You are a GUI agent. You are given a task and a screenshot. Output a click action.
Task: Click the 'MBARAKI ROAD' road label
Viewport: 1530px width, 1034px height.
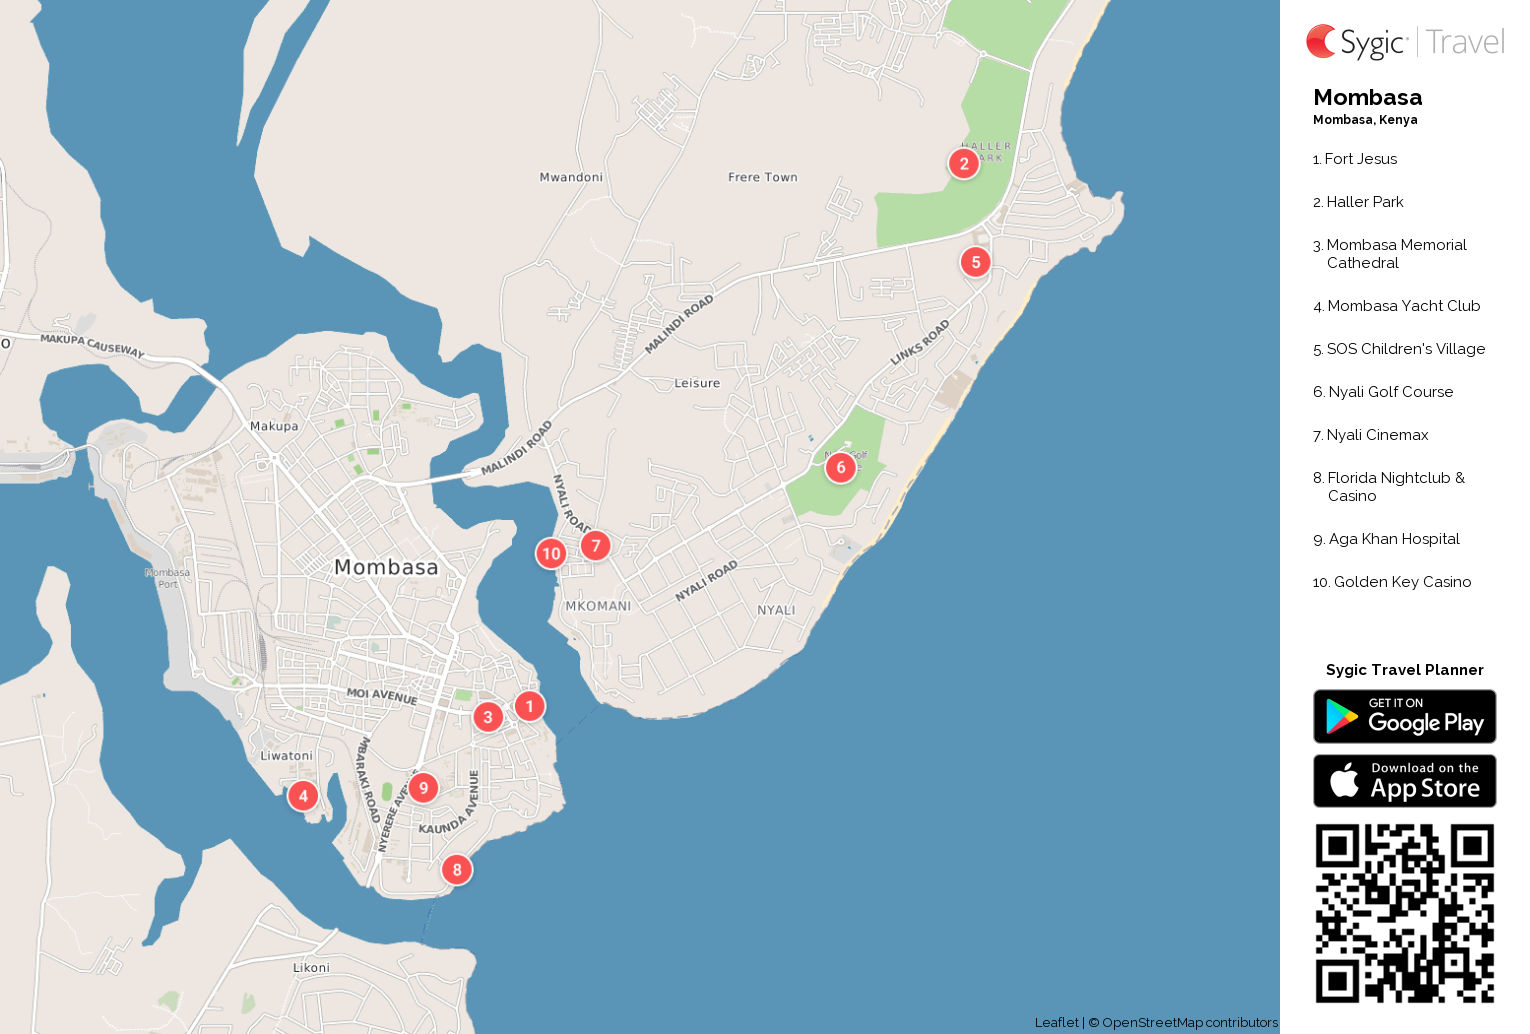pos(367,780)
